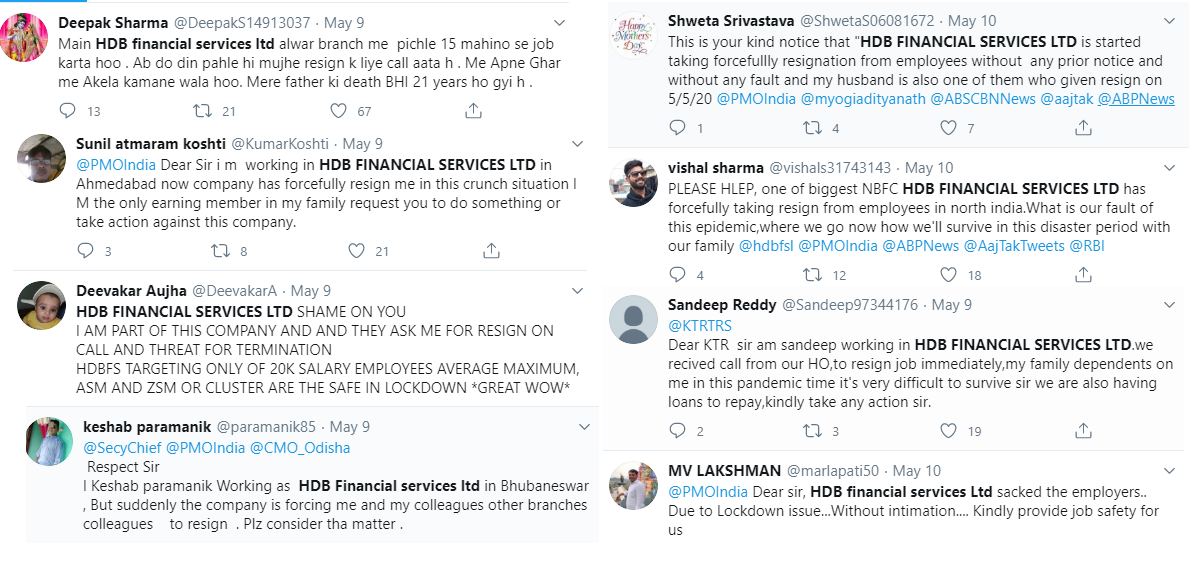
Task: Open vishal sharma's profile avatar
Action: pos(633,180)
